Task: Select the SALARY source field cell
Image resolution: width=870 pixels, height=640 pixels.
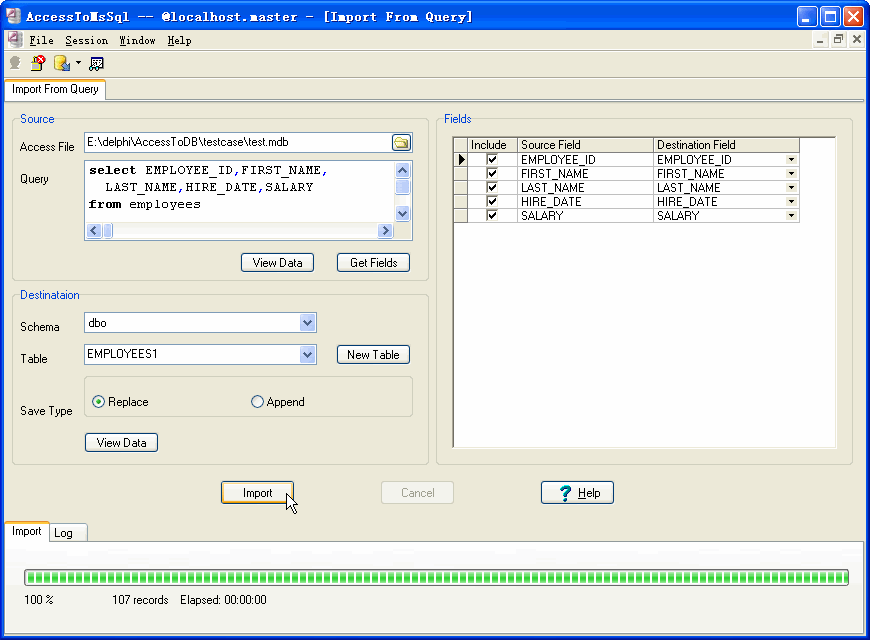Action: (585, 215)
